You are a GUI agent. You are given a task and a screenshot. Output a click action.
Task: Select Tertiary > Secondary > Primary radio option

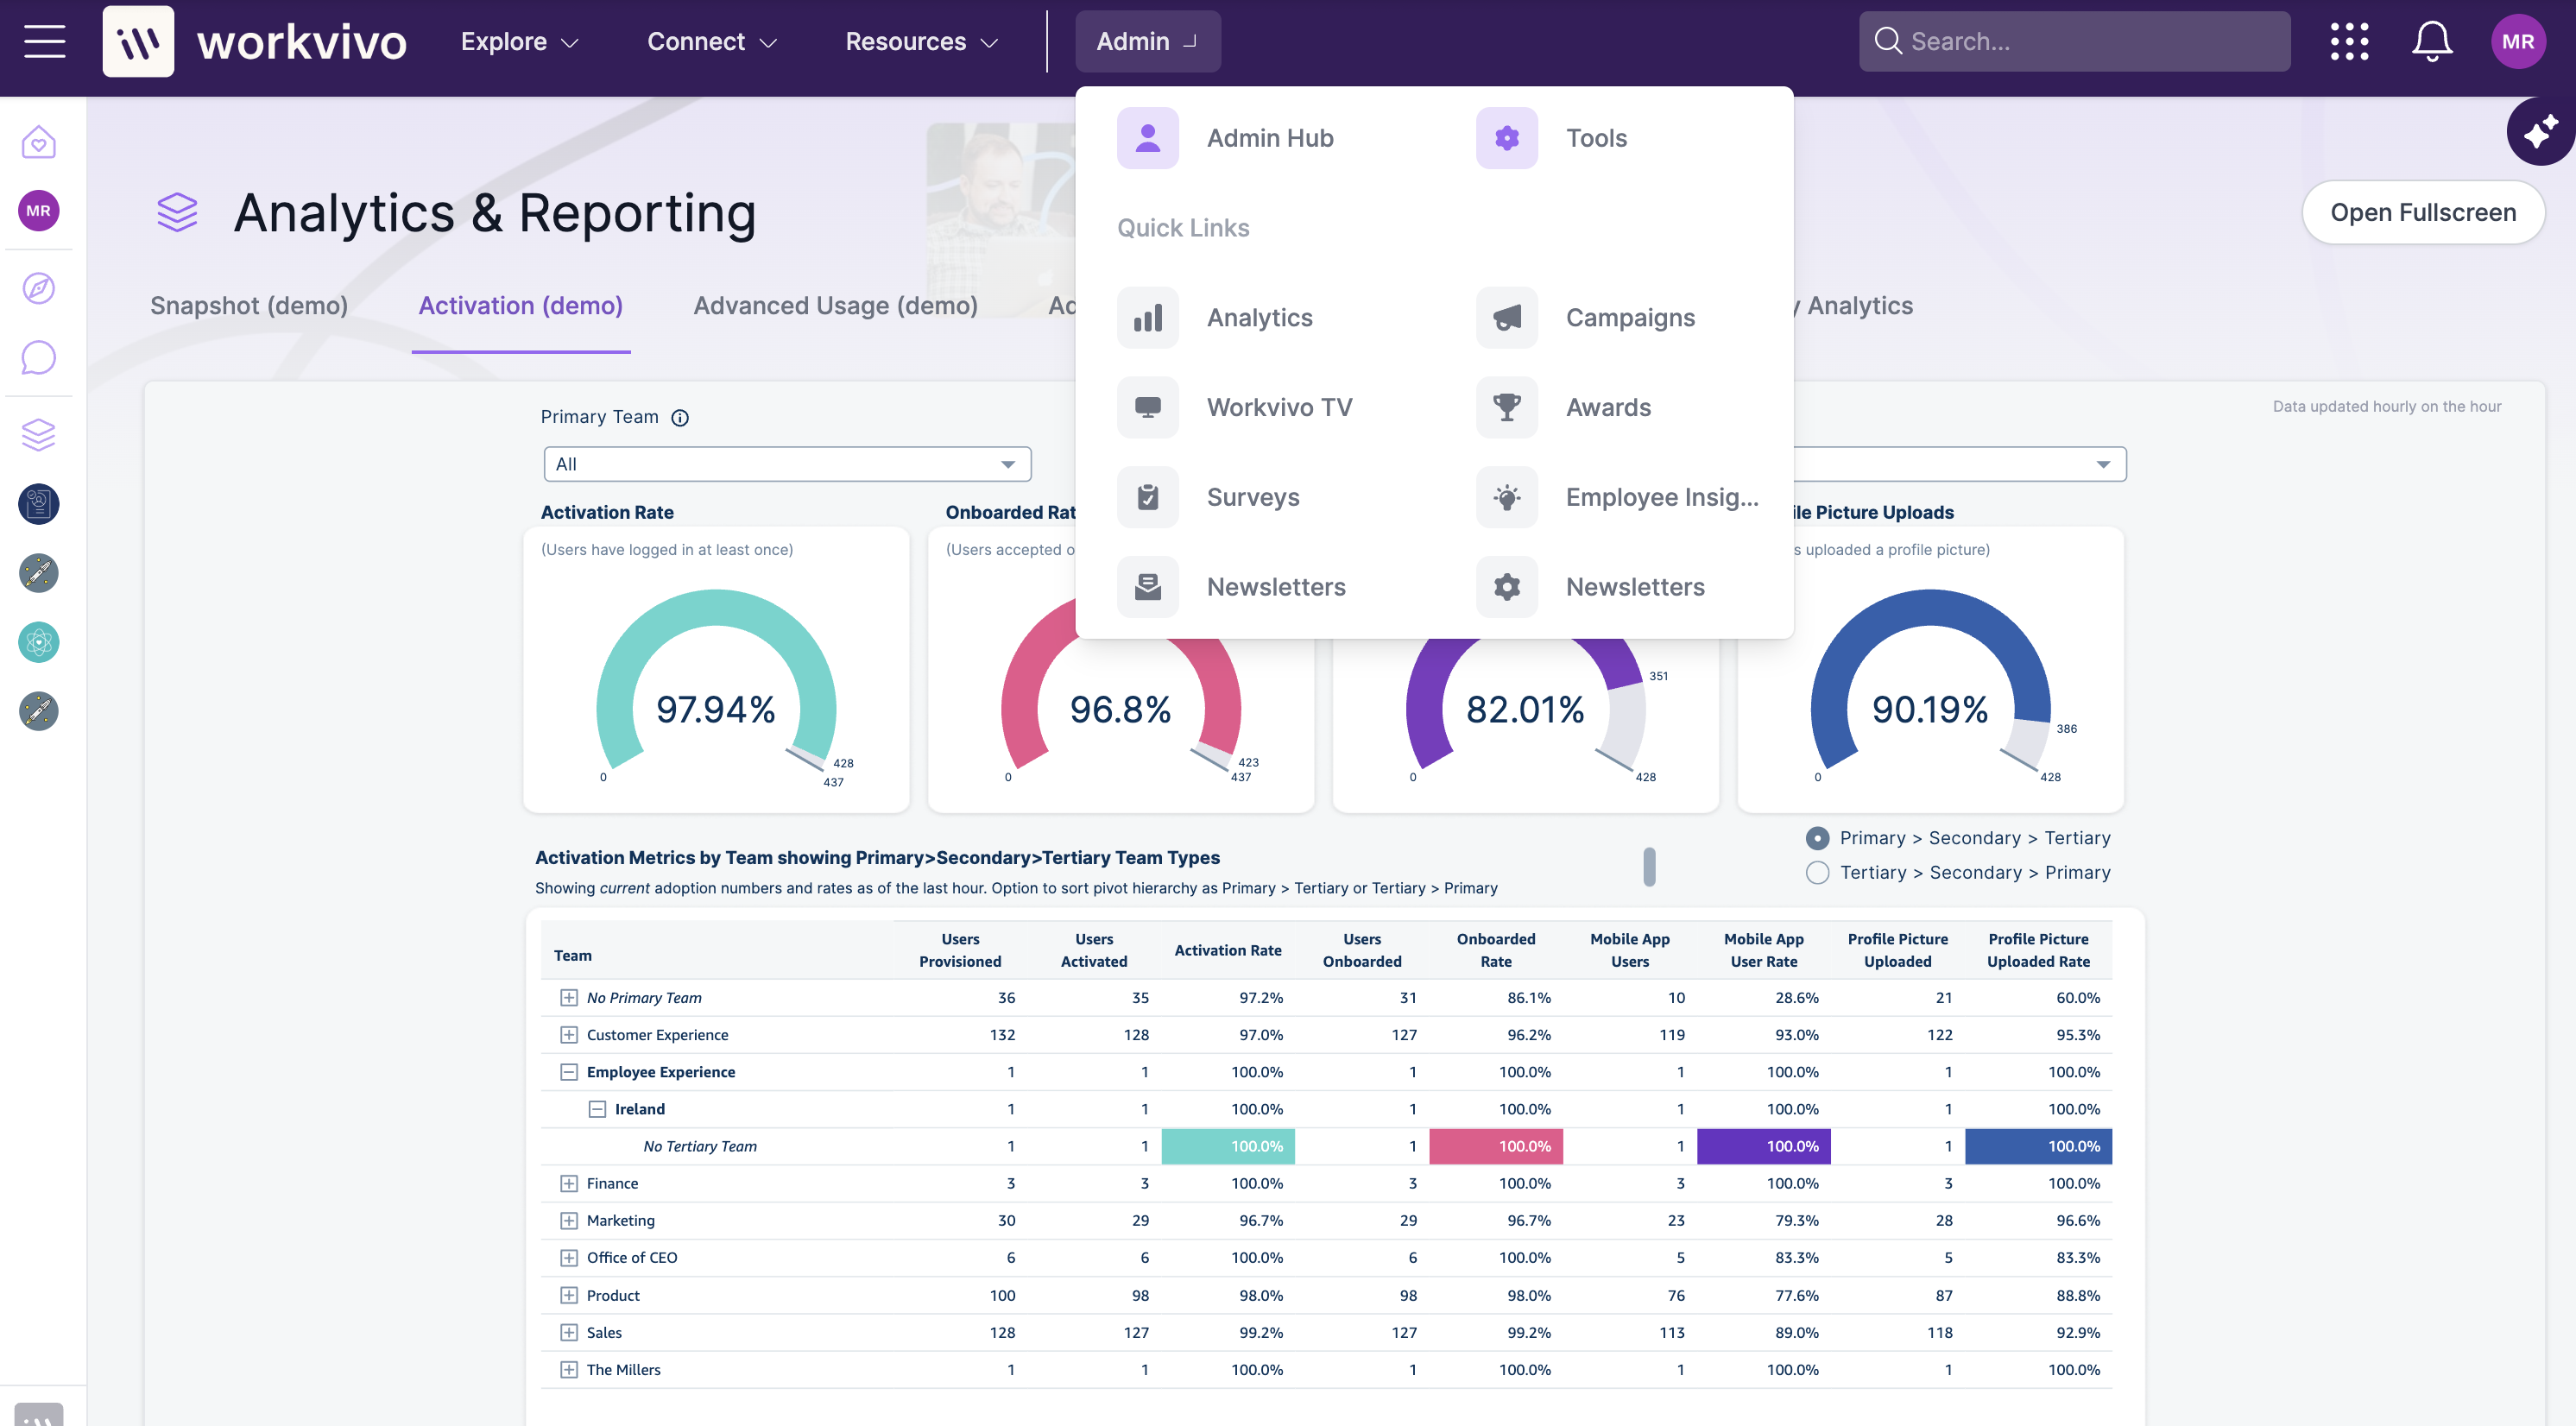click(1818, 873)
